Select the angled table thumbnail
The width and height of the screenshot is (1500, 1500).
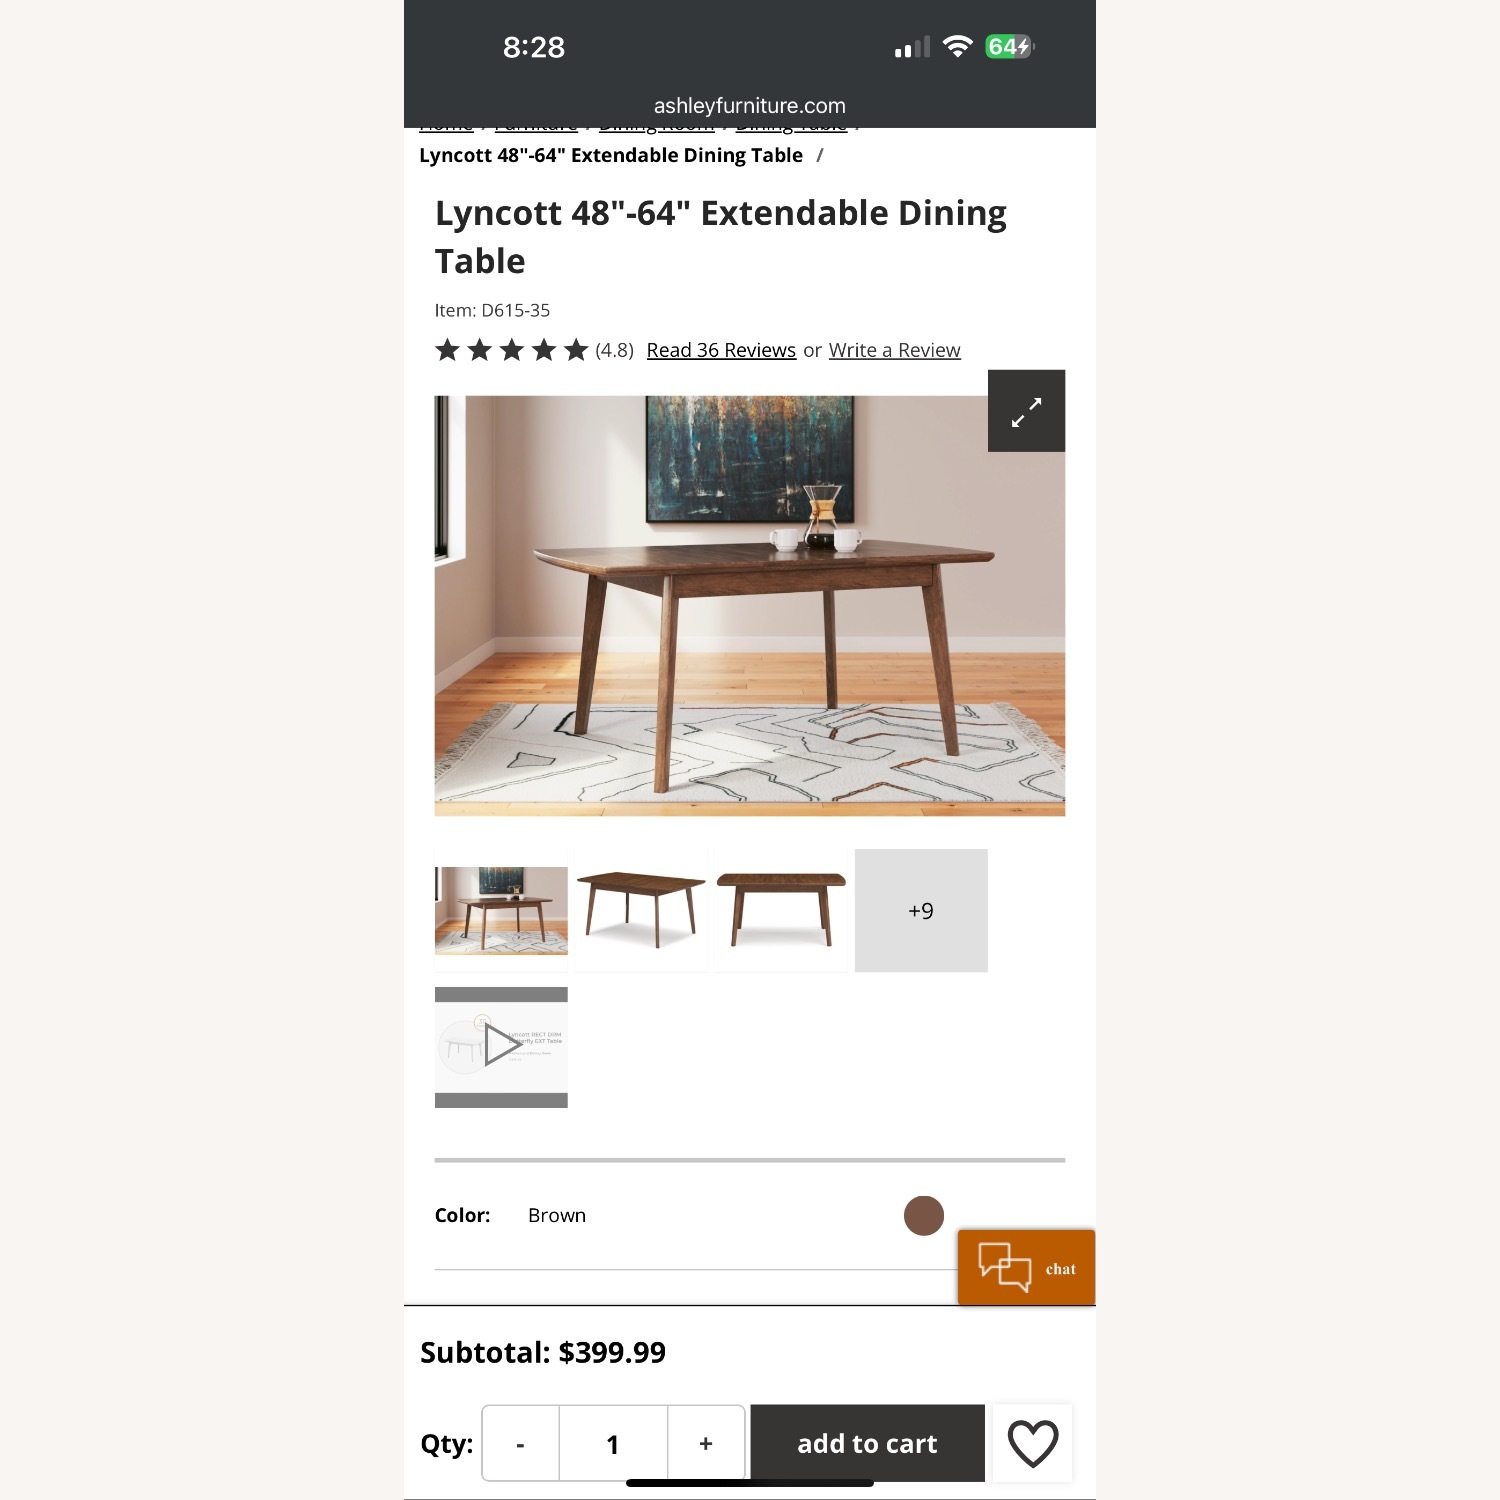coord(641,910)
